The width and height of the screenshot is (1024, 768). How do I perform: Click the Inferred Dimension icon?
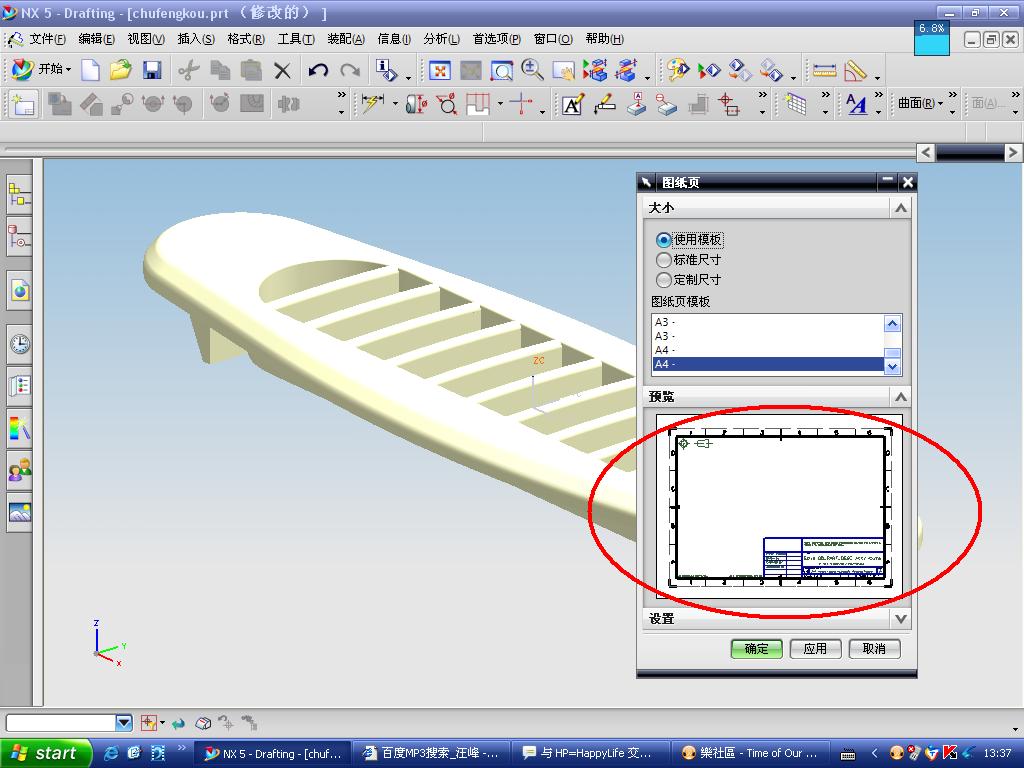pos(373,104)
